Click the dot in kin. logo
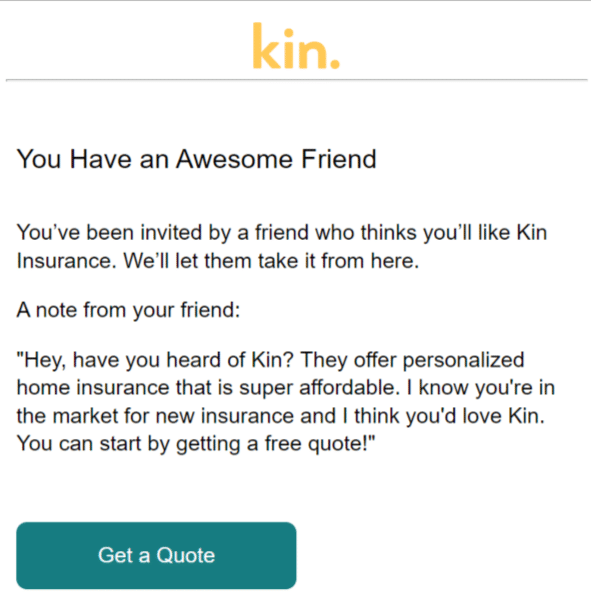 (x=335, y=64)
